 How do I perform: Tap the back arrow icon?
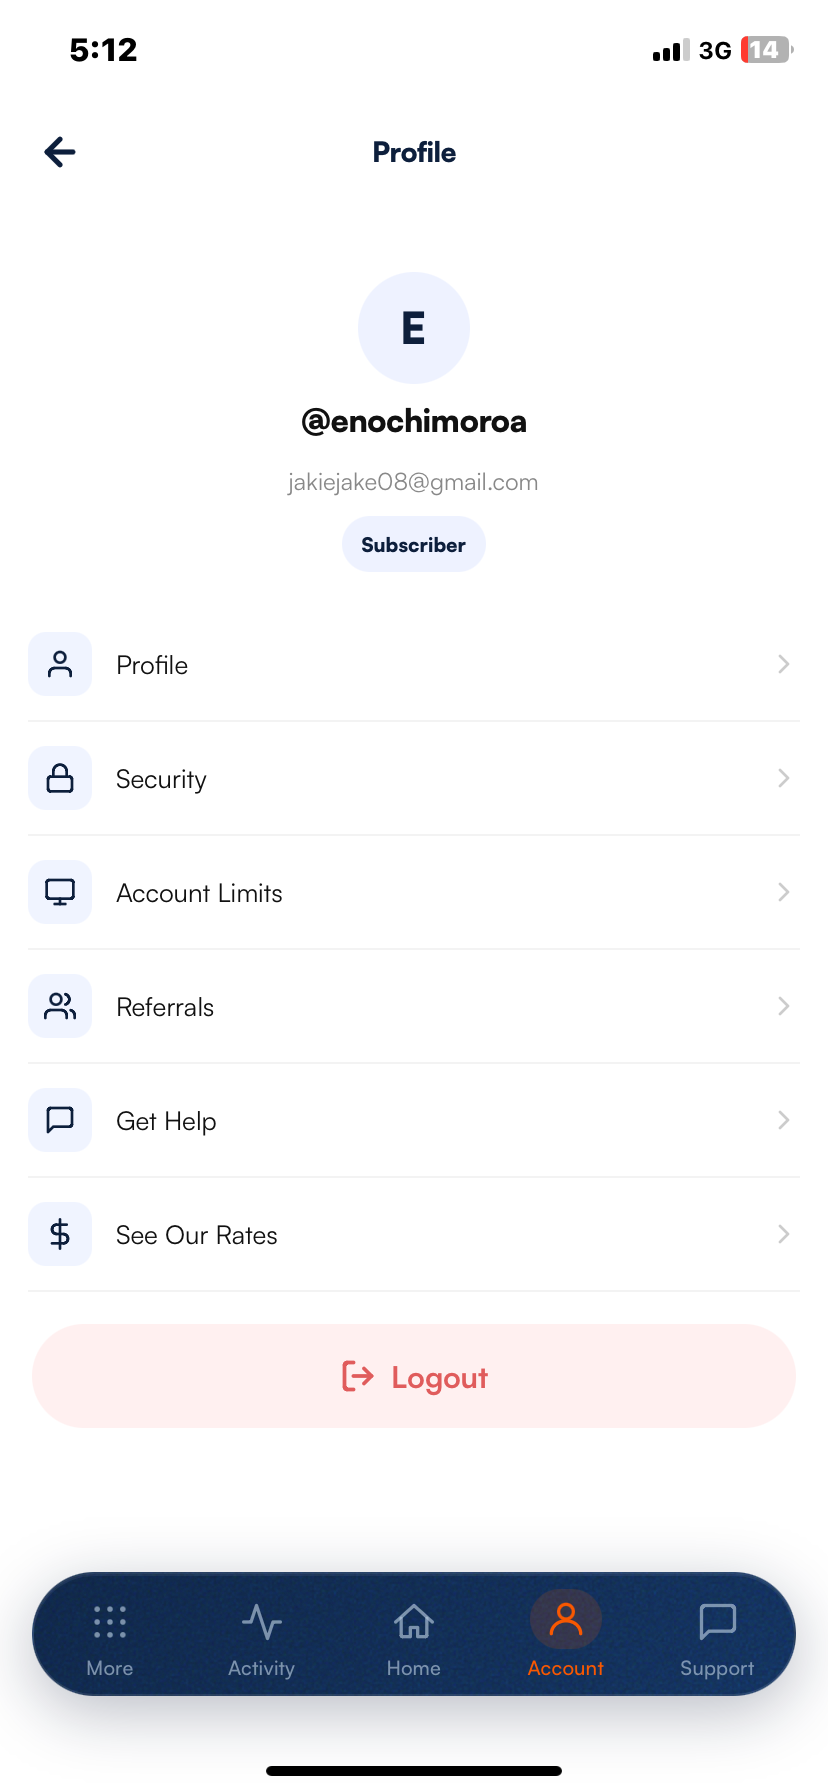[60, 152]
